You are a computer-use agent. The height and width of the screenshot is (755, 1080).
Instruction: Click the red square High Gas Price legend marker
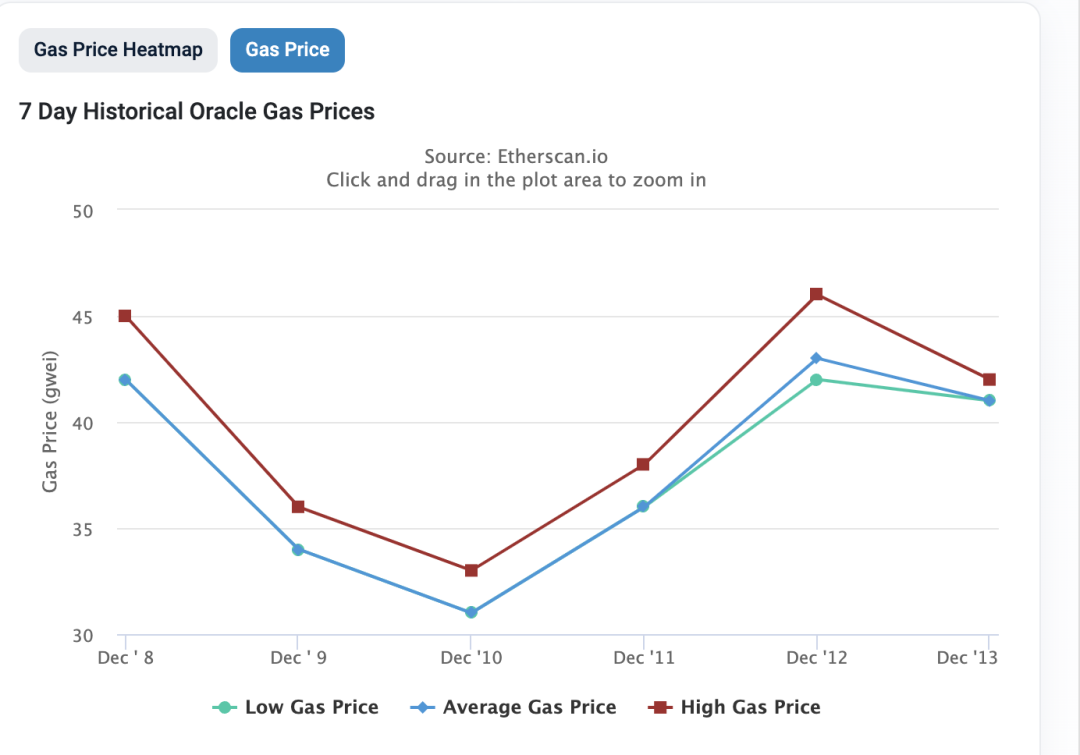[660, 707]
